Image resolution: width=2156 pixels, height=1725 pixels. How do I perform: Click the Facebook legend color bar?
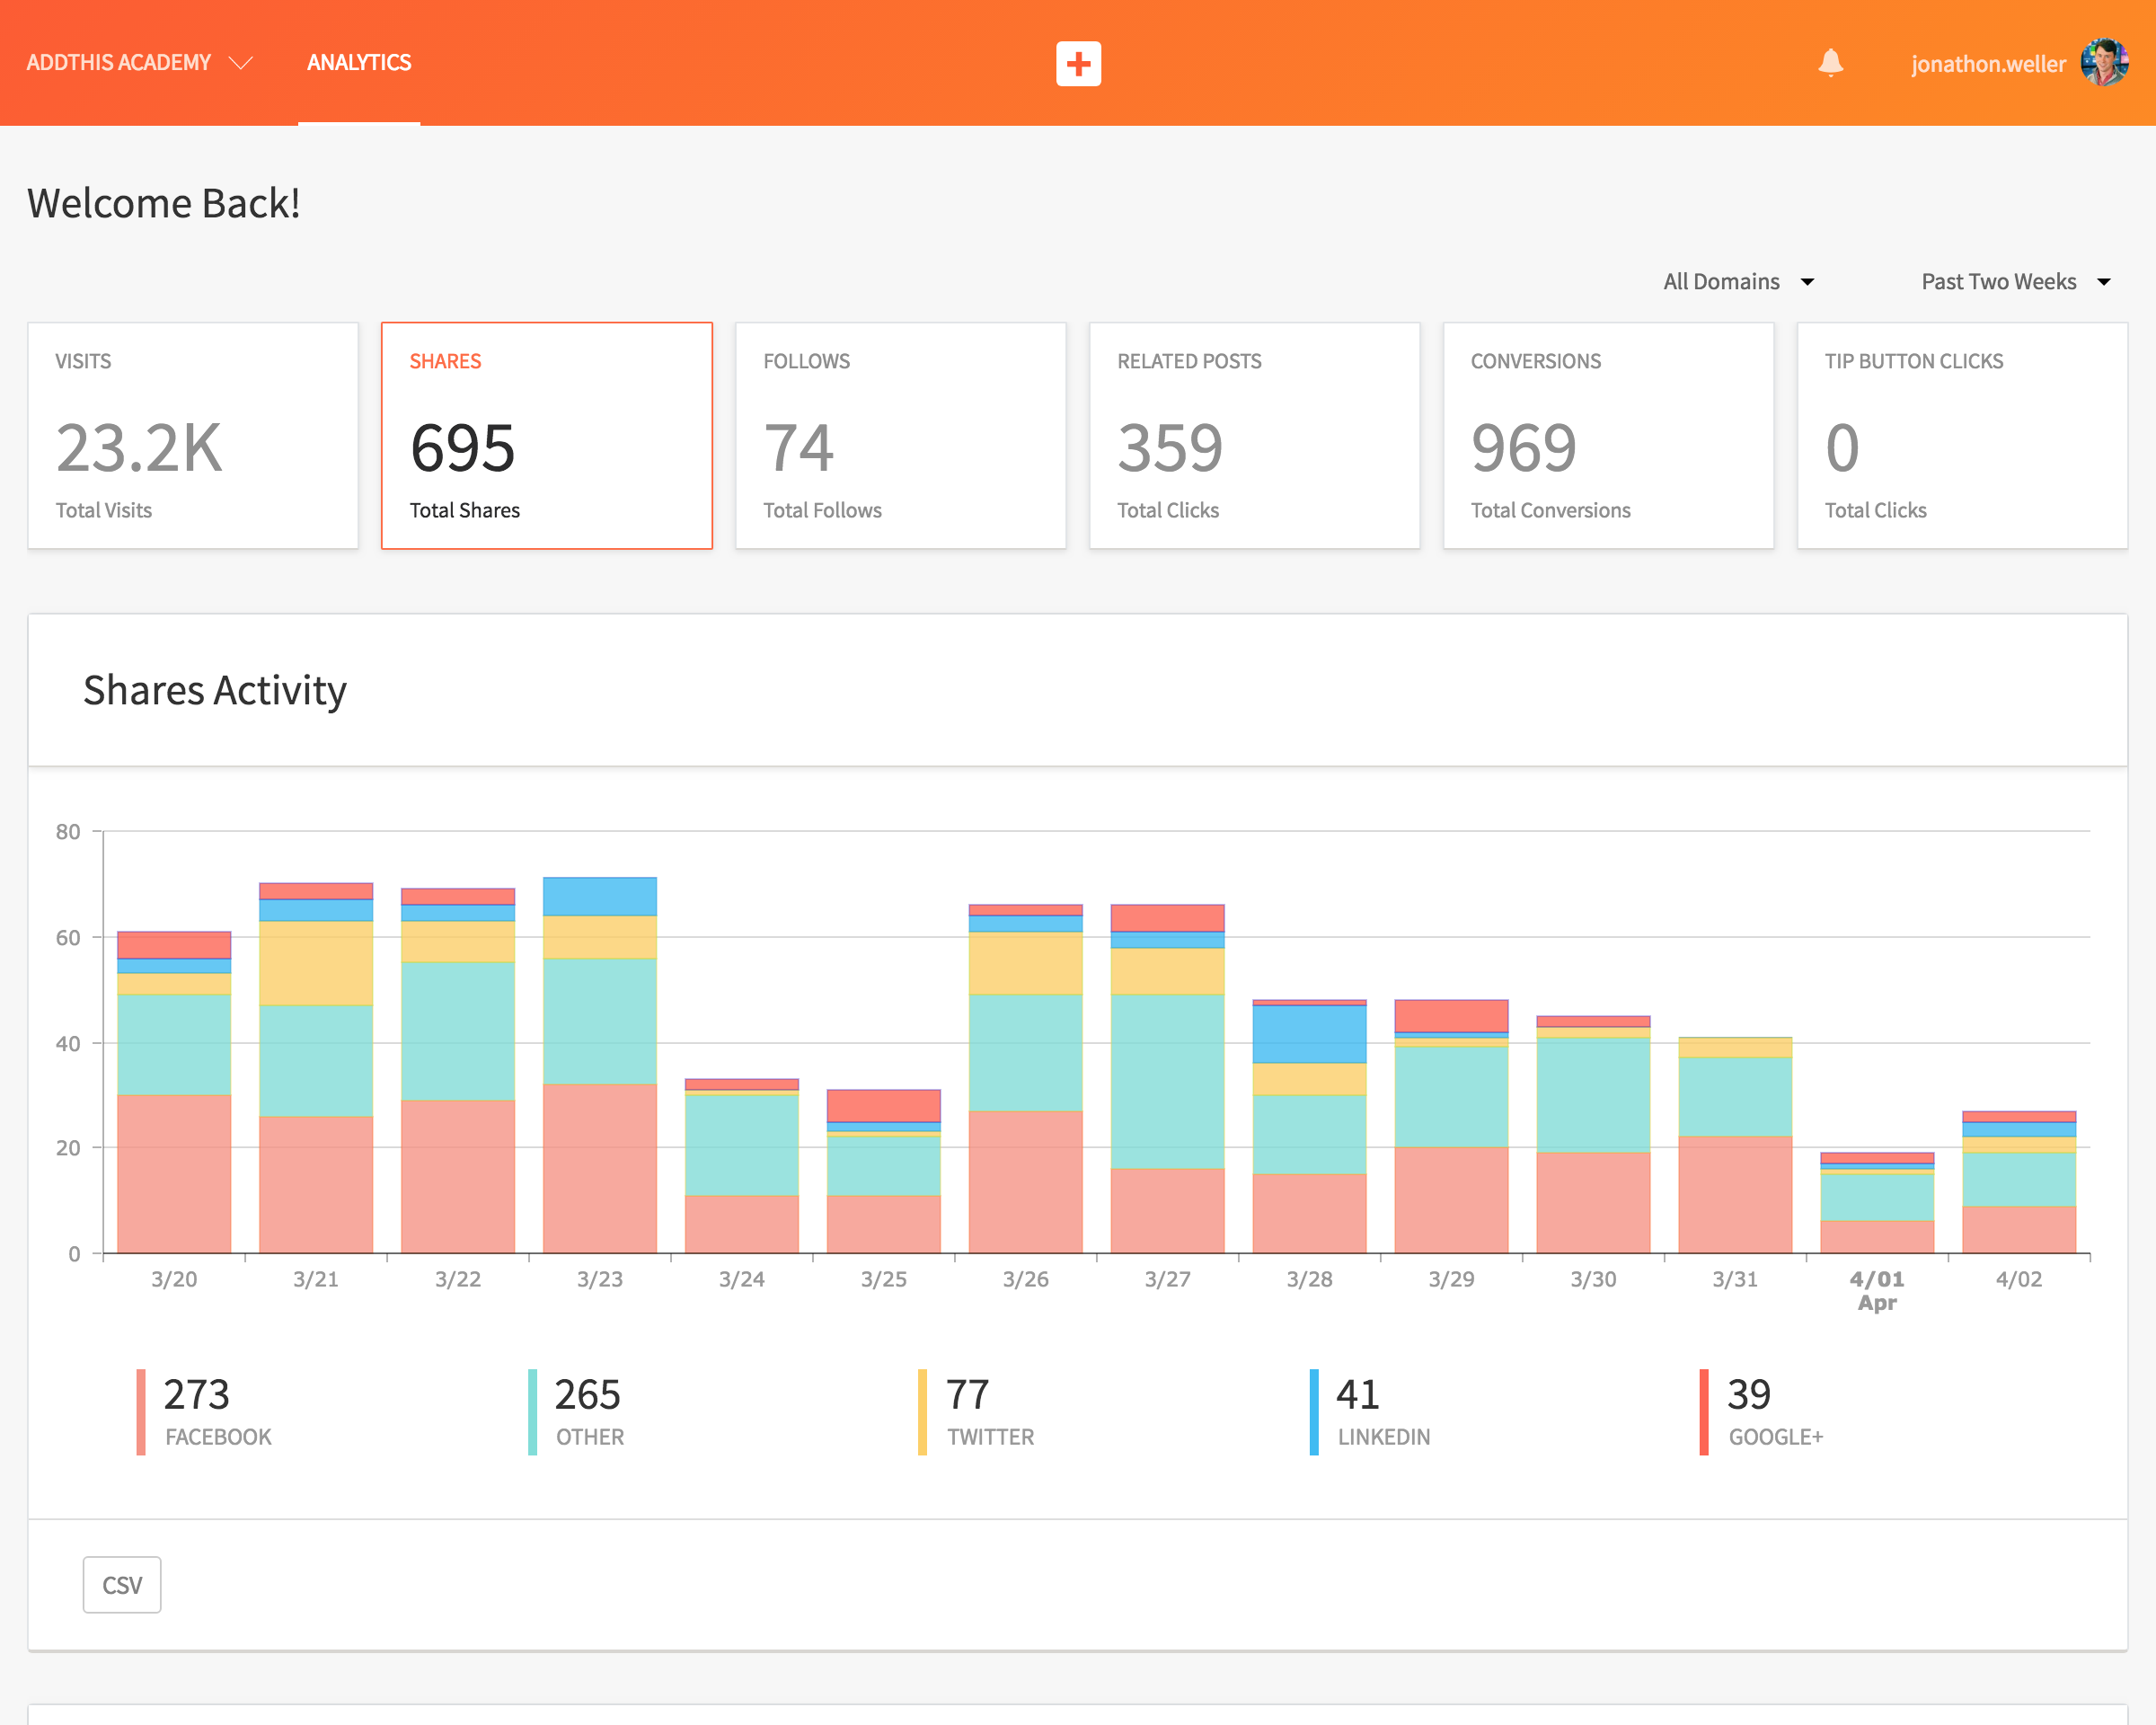pyautogui.click(x=141, y=1411)
